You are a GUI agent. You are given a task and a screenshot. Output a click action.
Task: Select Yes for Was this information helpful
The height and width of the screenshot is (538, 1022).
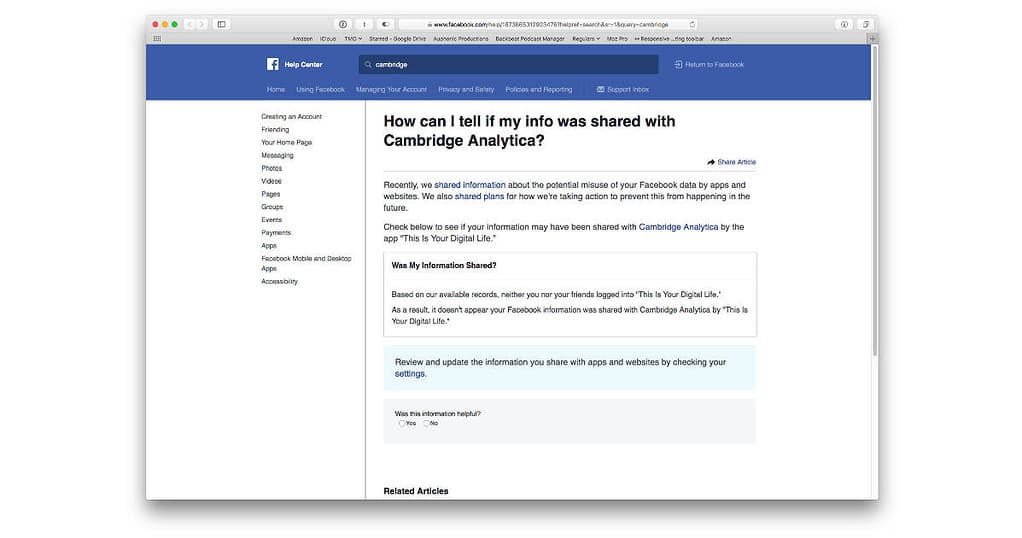point(402,423)
